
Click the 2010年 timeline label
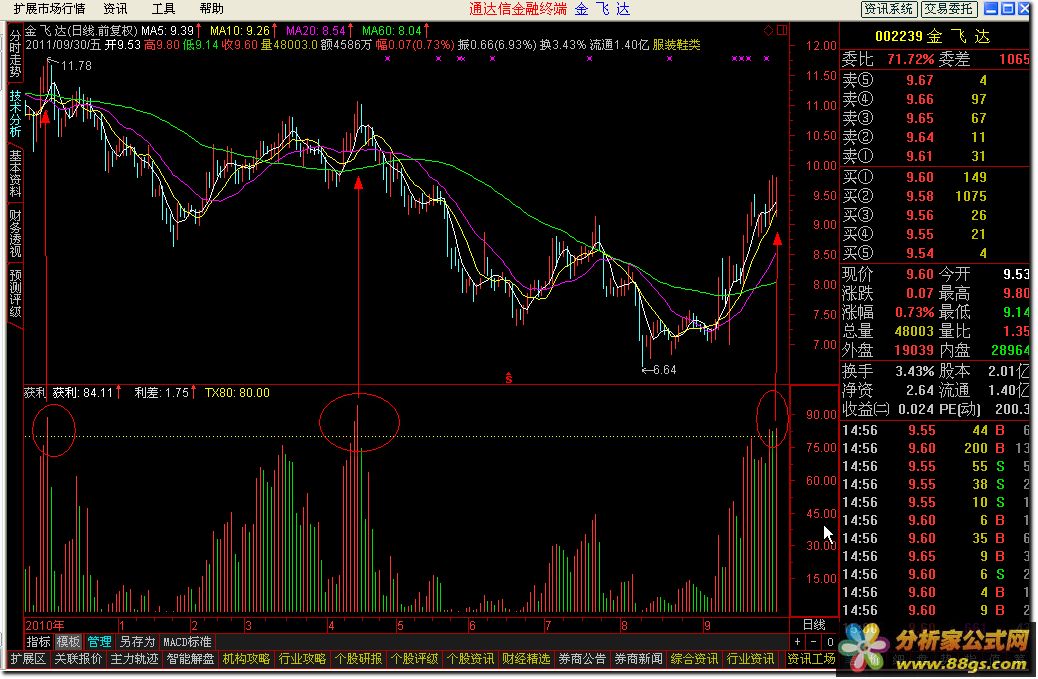coord(45,625)
